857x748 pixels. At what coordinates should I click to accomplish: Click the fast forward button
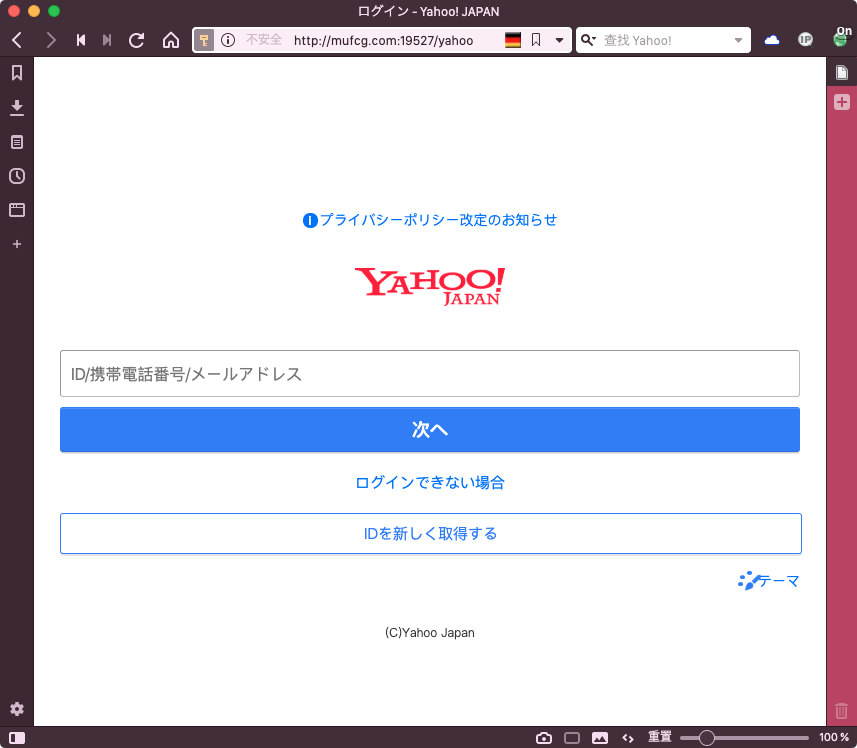click(107, 40)
